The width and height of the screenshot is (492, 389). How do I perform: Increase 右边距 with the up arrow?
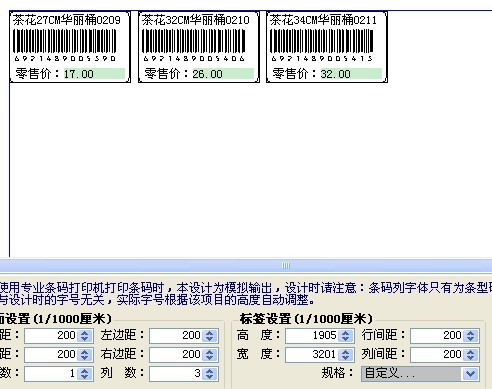click(x=209, y=351)
